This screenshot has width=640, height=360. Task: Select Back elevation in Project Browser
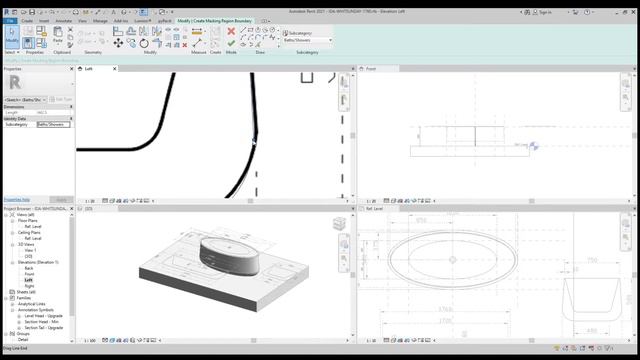point(29,268)
